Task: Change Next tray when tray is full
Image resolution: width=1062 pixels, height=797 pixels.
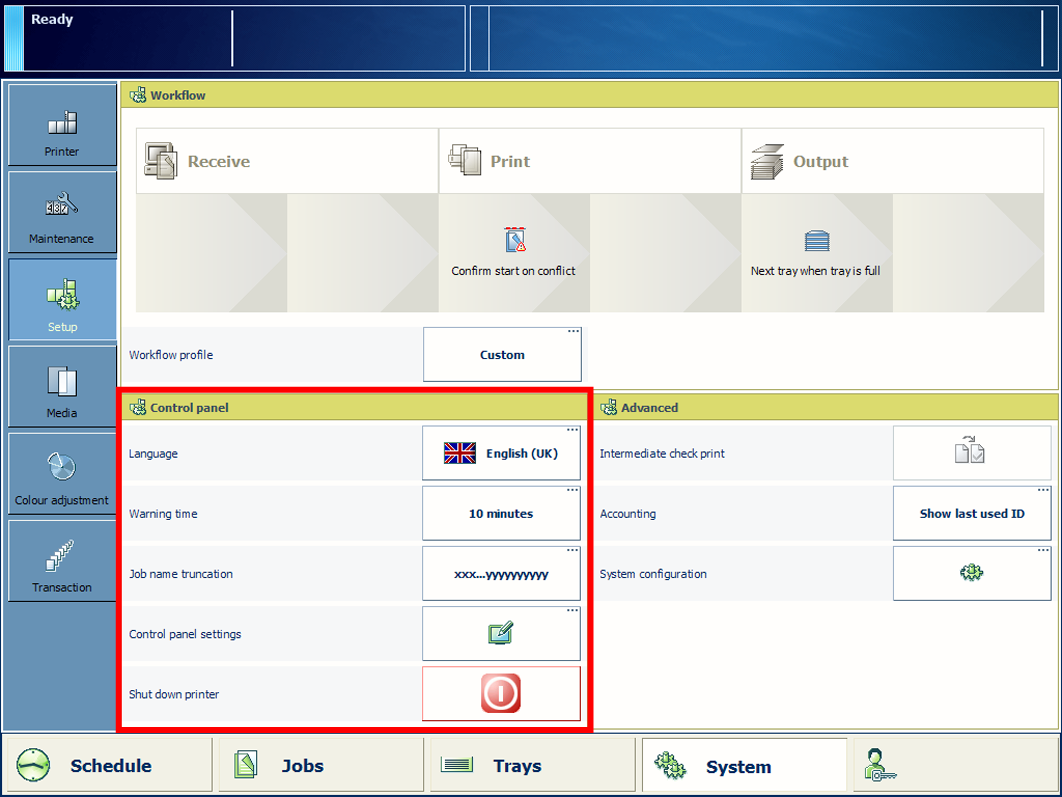Action: (x=816, y=251)
